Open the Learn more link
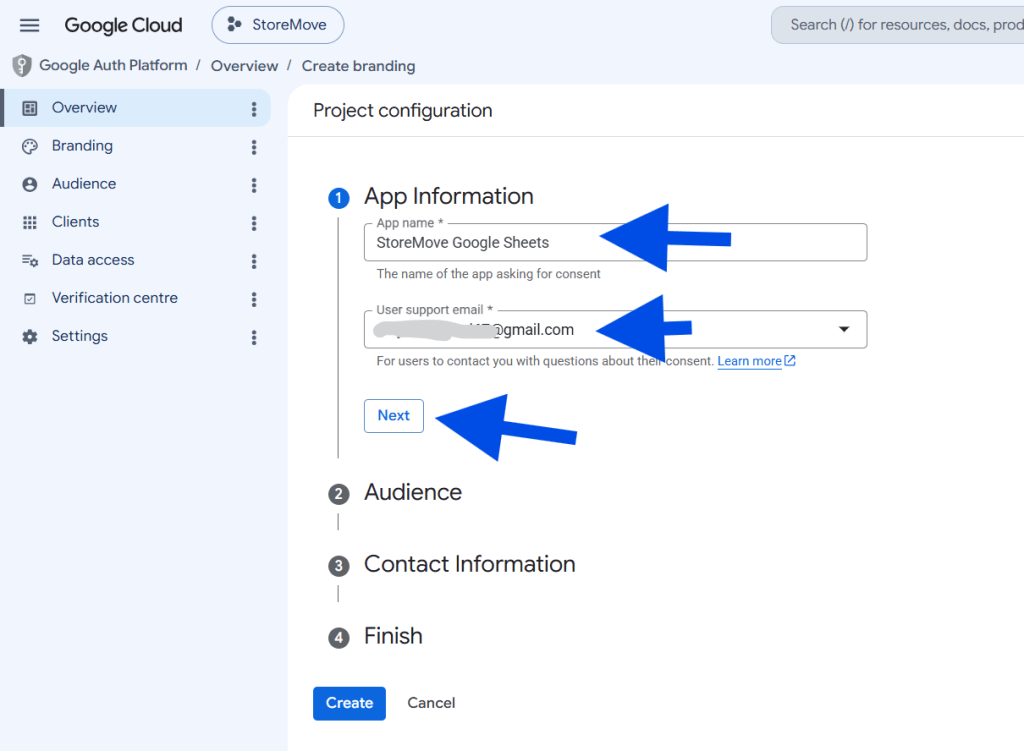Viewport: 1024px width, 751px height. click(x=756, y=361)
